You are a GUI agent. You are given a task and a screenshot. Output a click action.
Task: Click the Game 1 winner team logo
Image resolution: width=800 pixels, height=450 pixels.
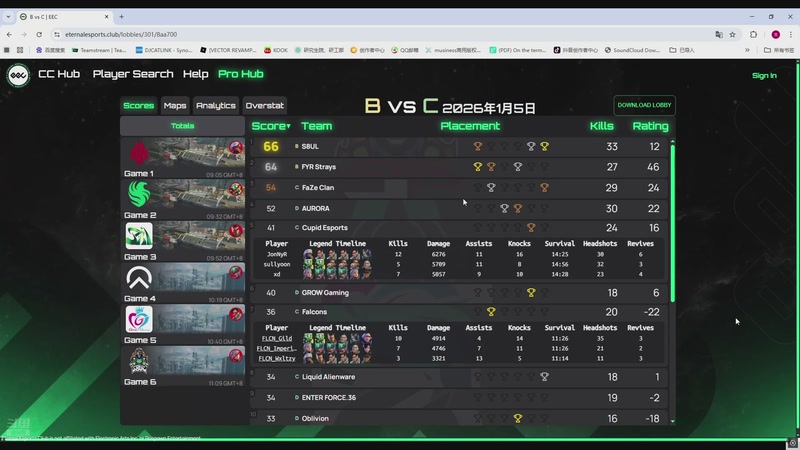point(139,153)
